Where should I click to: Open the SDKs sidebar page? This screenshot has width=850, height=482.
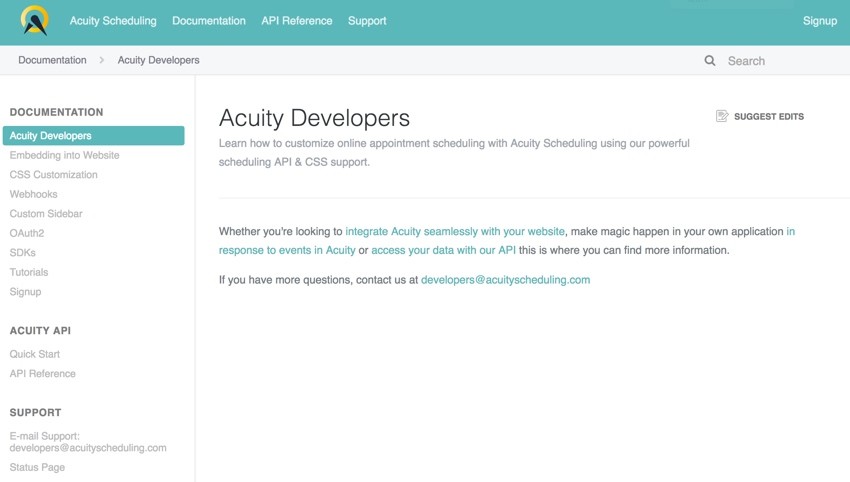tap(22, 253)
